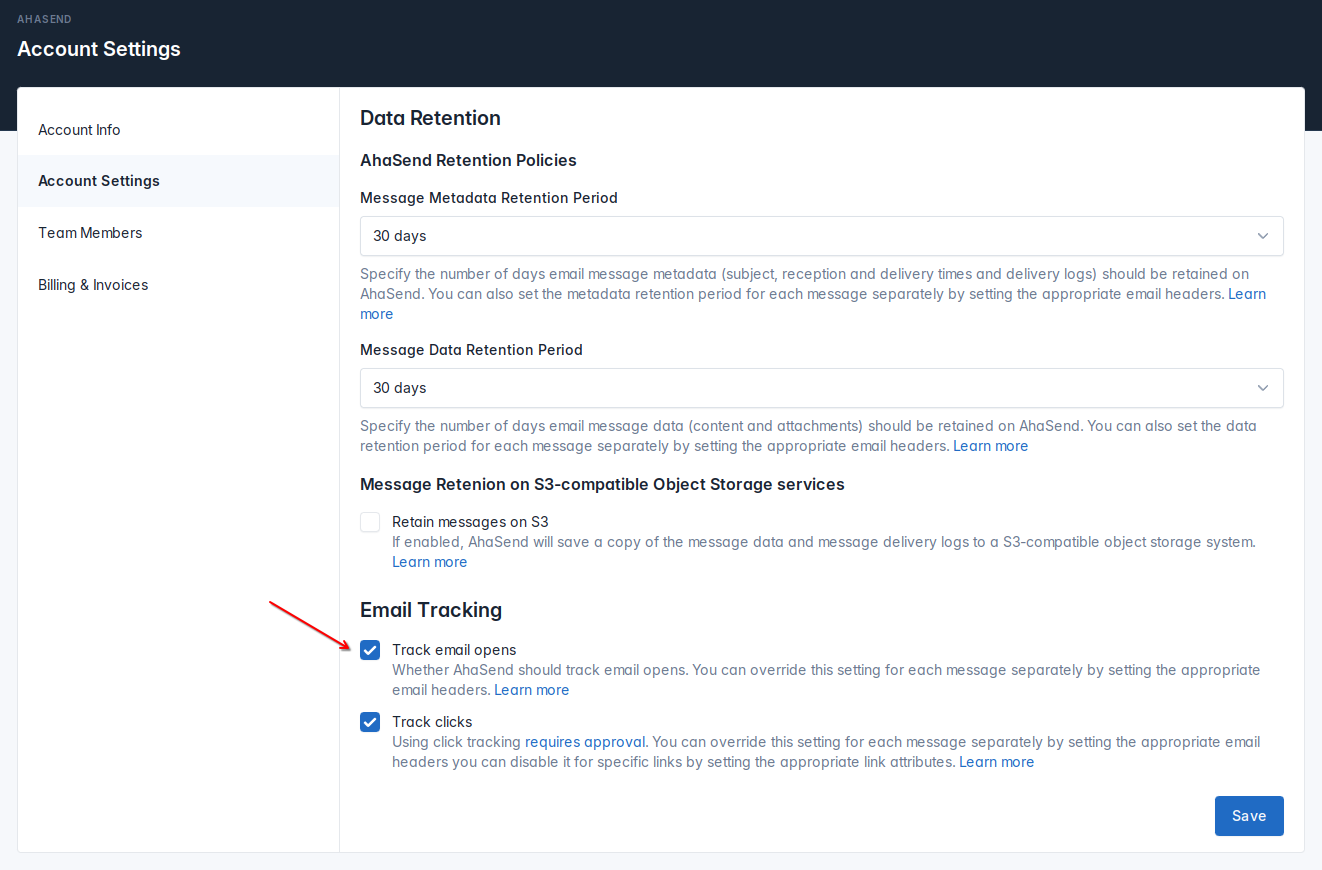Uncheck the Track email opens checkbox

pyautogui.click(x=370, y=650)
